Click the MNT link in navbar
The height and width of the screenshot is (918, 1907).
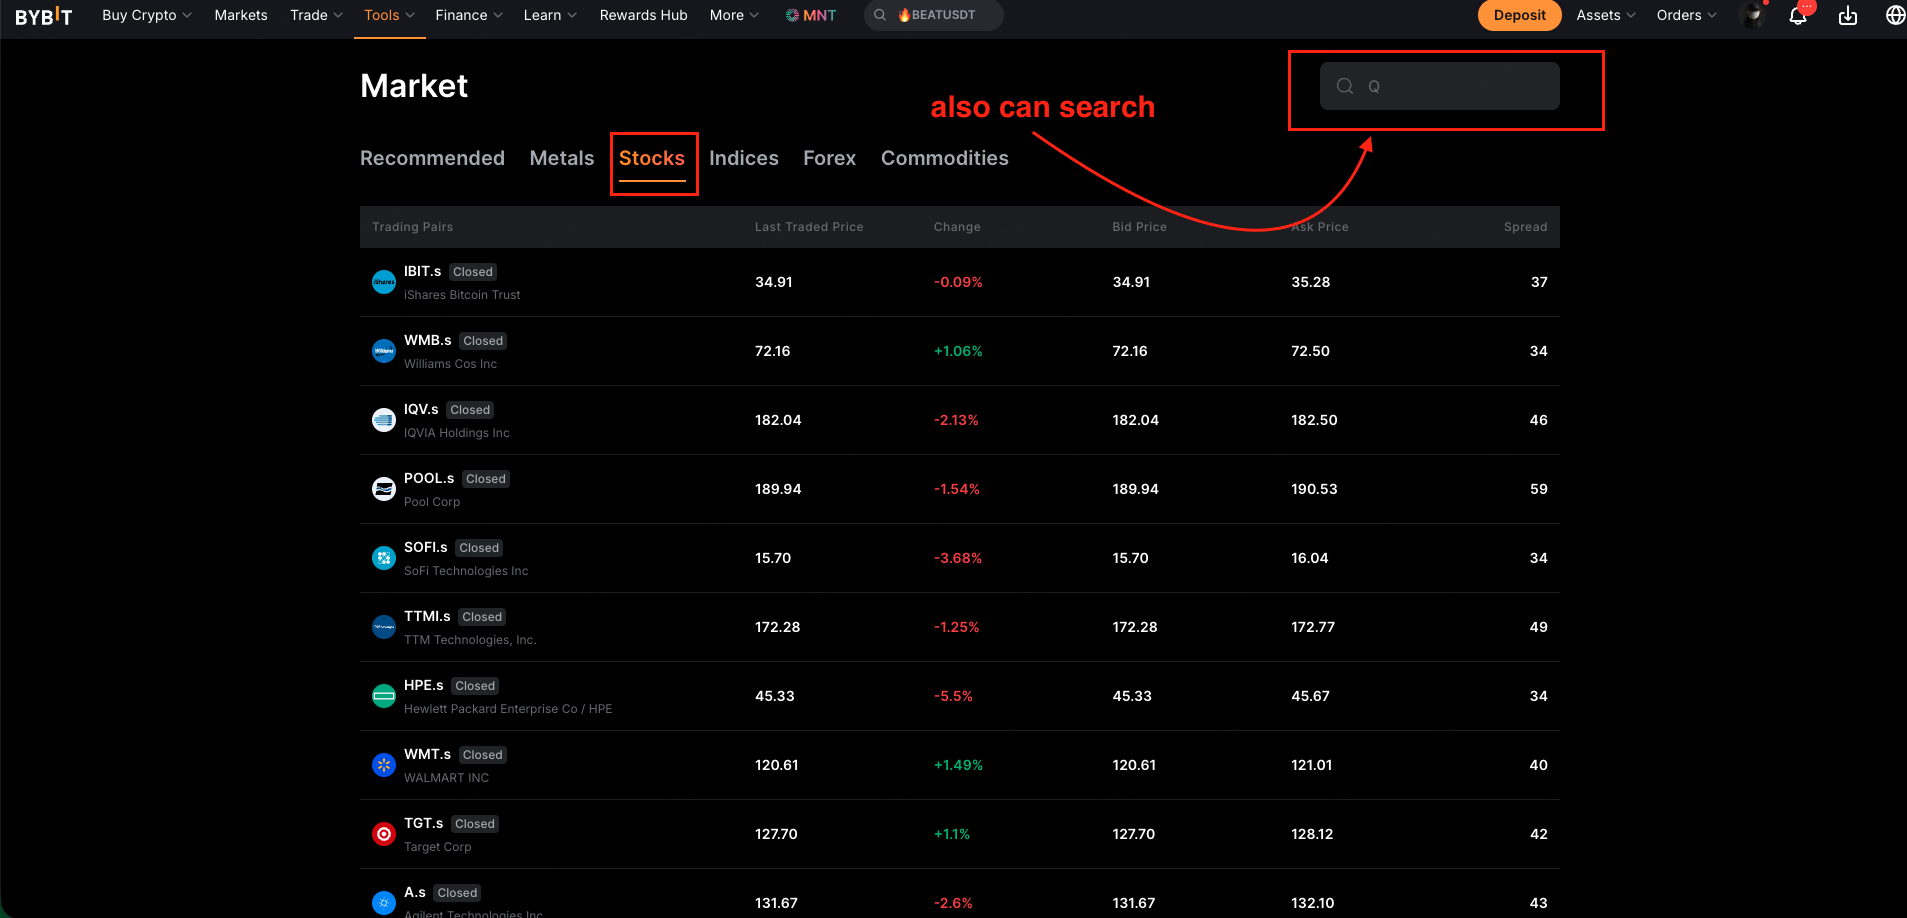pos(811,15)
